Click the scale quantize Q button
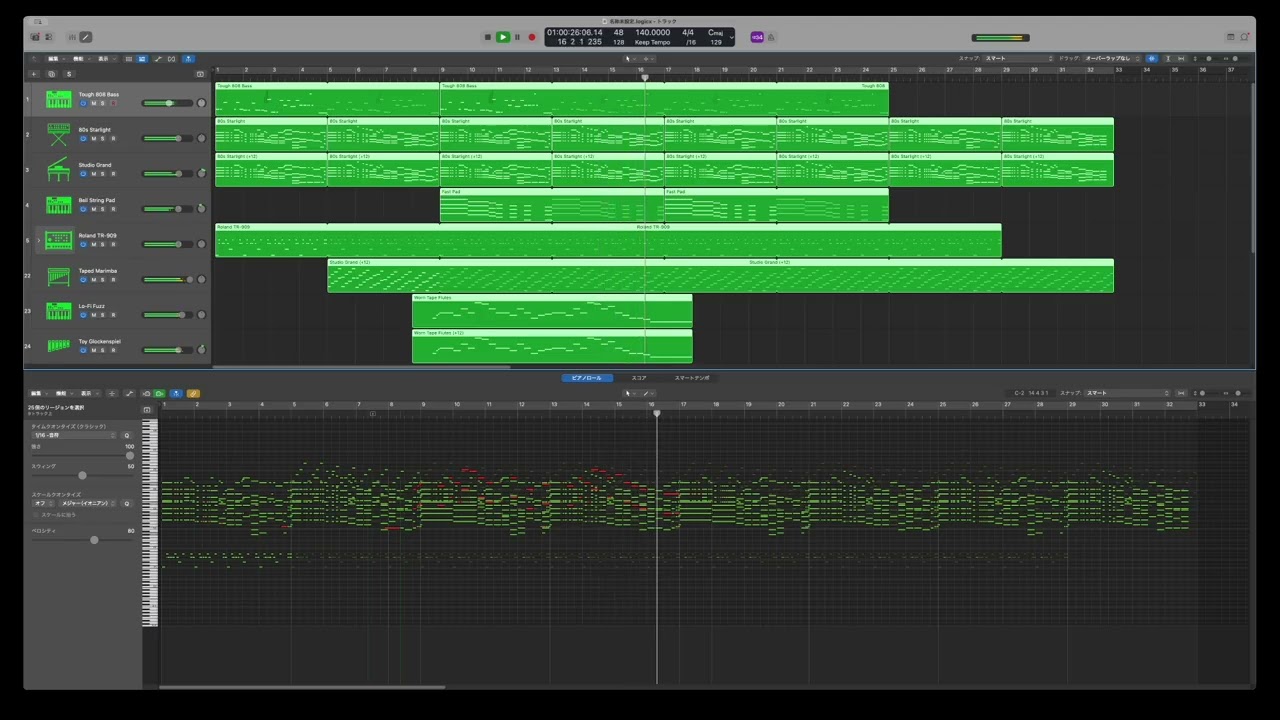Viewport: 1280px width, 720px height. (x=127, y=503)
